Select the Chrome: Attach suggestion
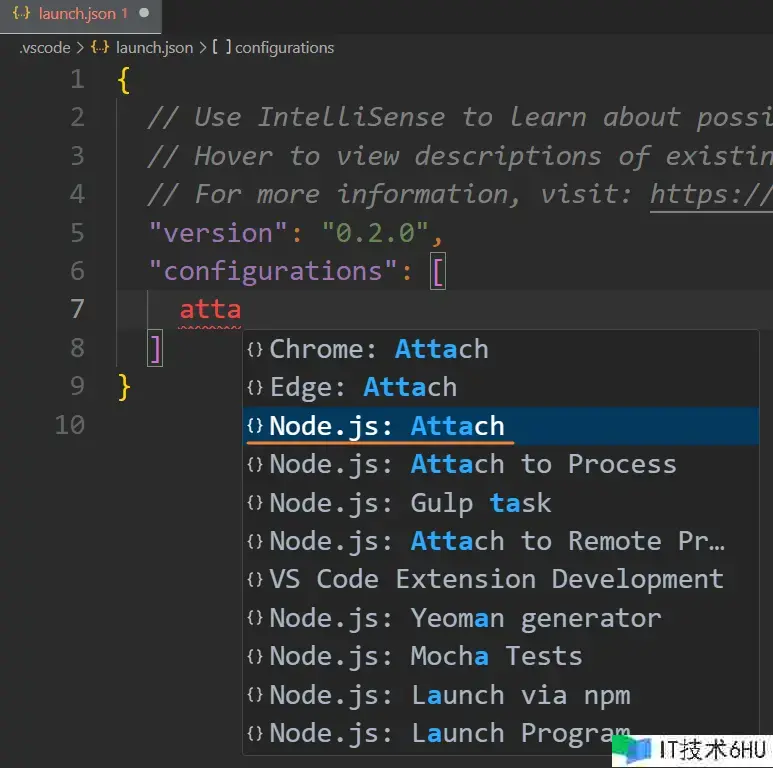Viewport: 773px width, 768px height. (379, 349)
